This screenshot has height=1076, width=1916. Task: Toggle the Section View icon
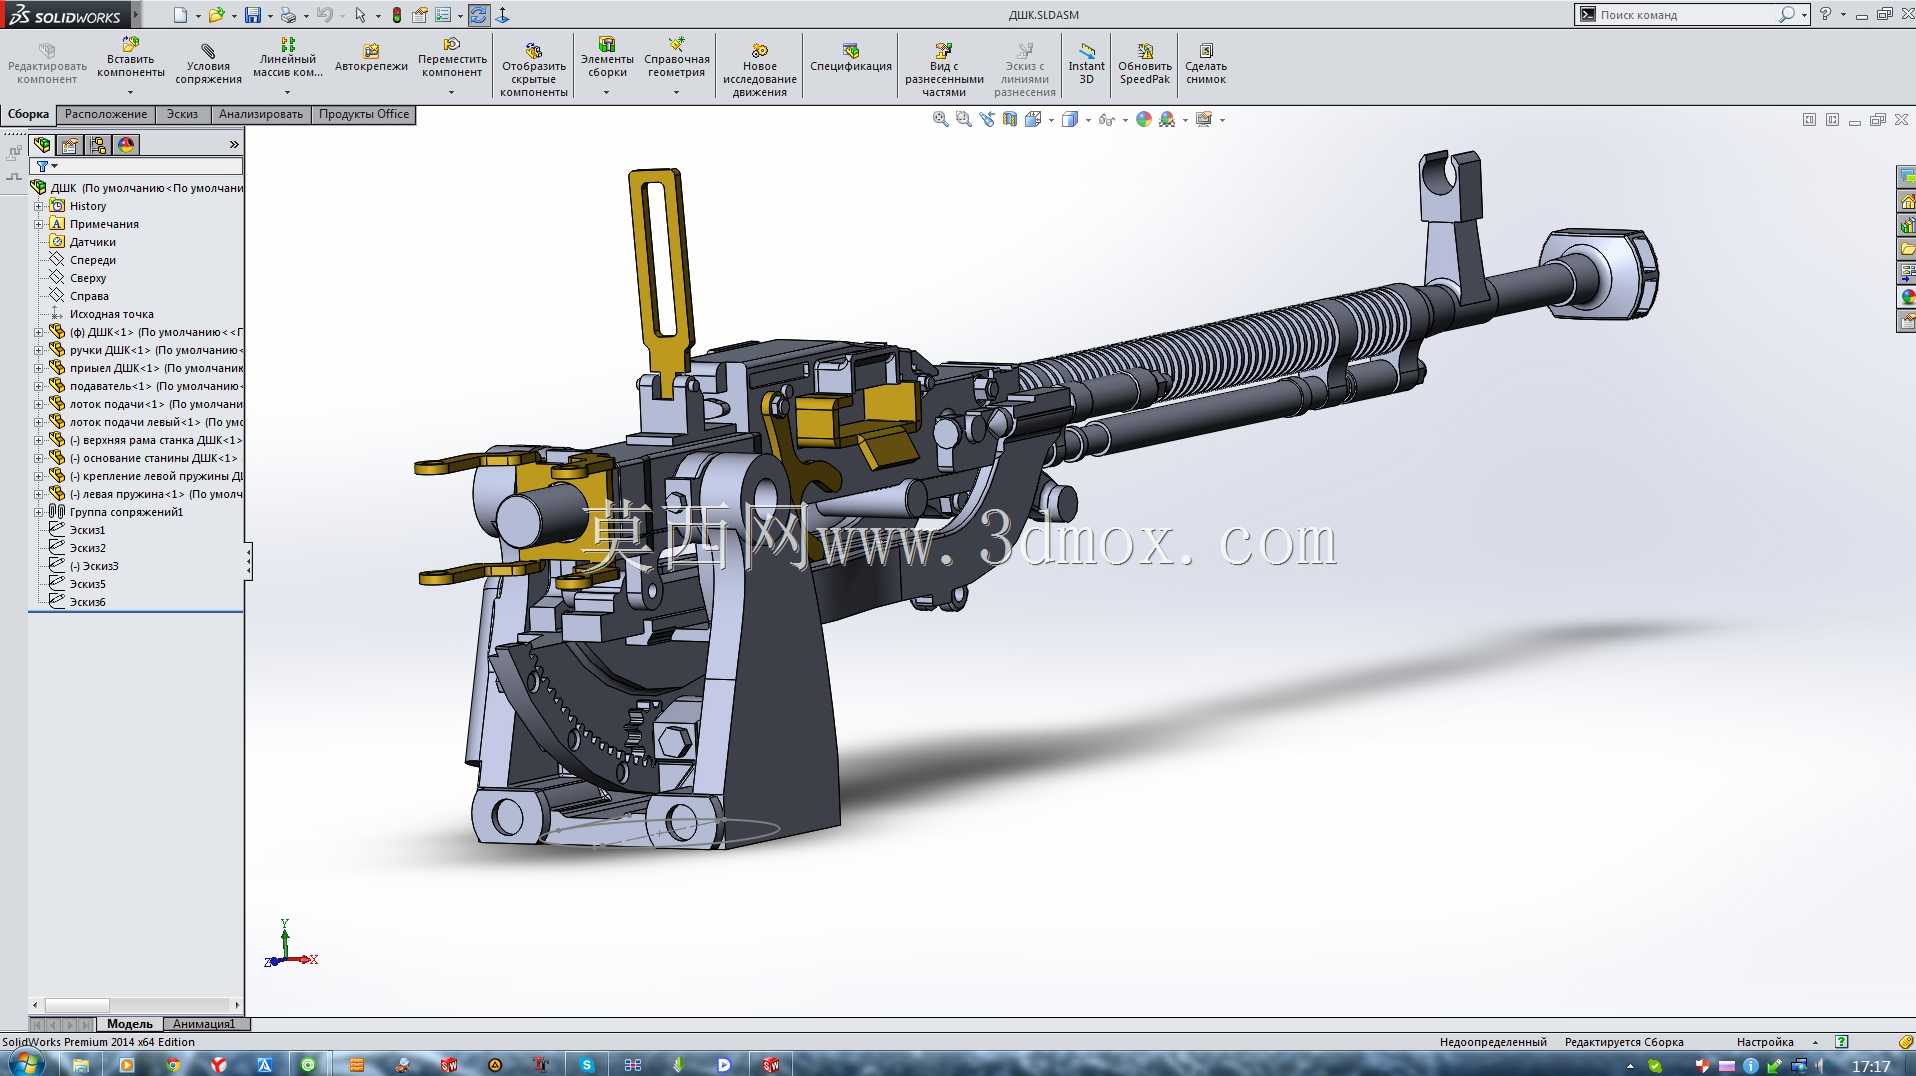point(1010,119)
